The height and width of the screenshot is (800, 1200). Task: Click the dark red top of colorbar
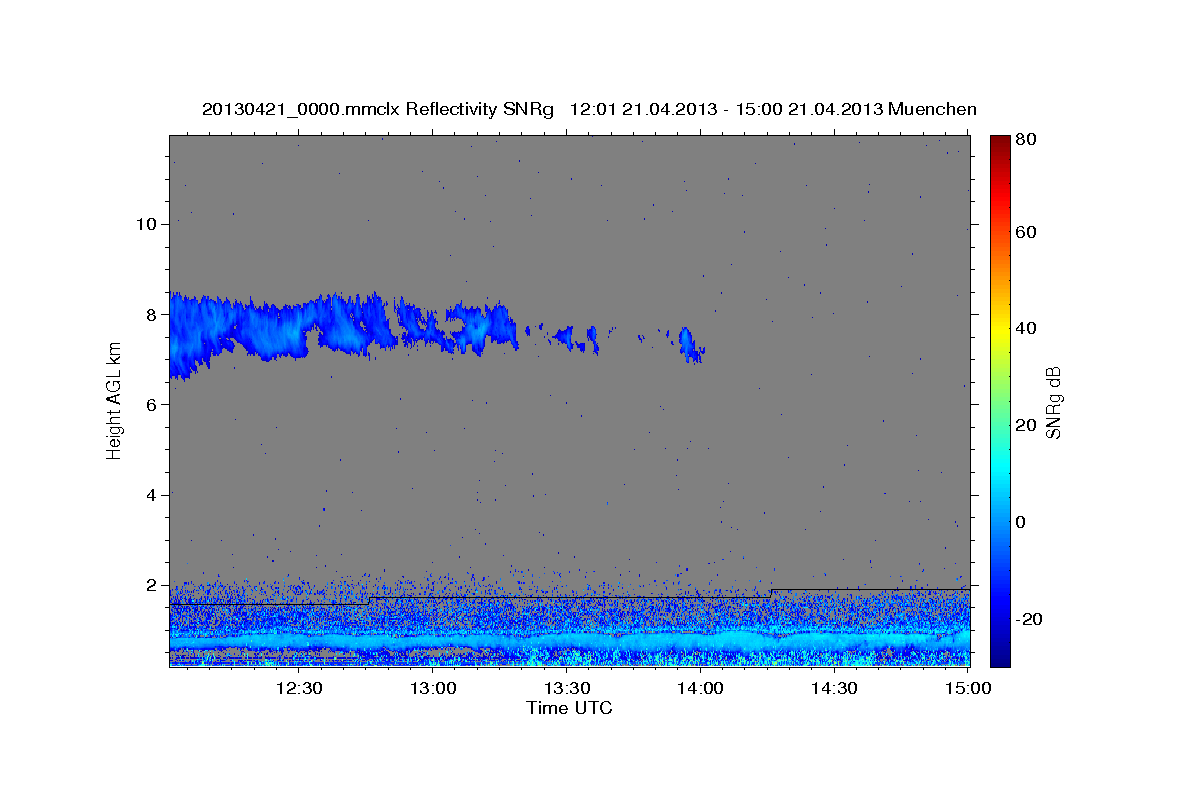pos(999,142)
